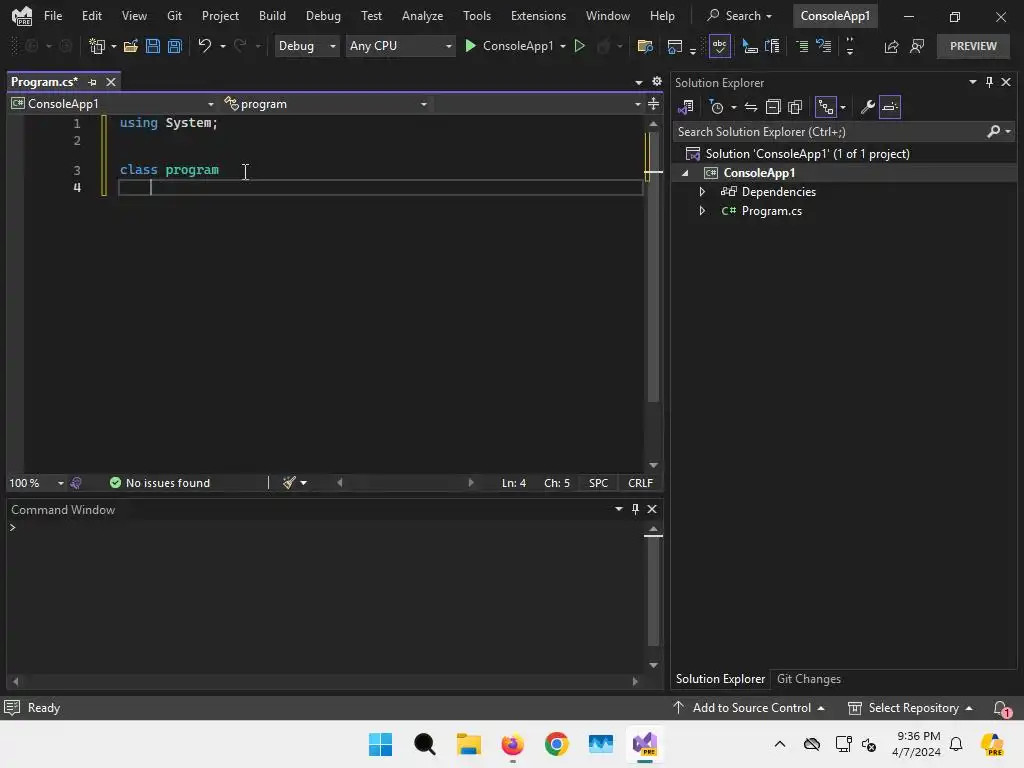Open the toolbar overflow options
This screenshot has height=768, width=1024.
[x=850, y=46]
